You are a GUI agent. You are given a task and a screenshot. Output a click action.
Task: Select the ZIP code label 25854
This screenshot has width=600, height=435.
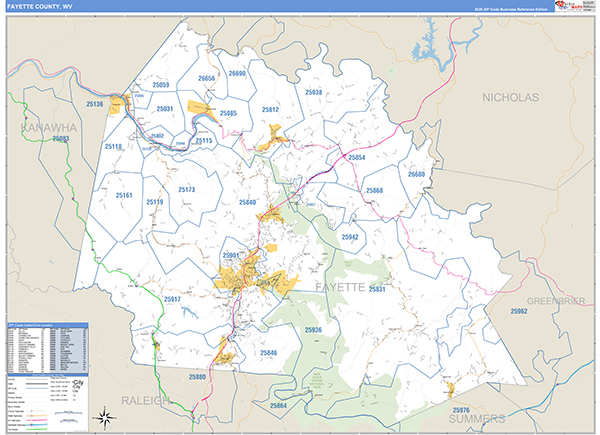[357, 158]
